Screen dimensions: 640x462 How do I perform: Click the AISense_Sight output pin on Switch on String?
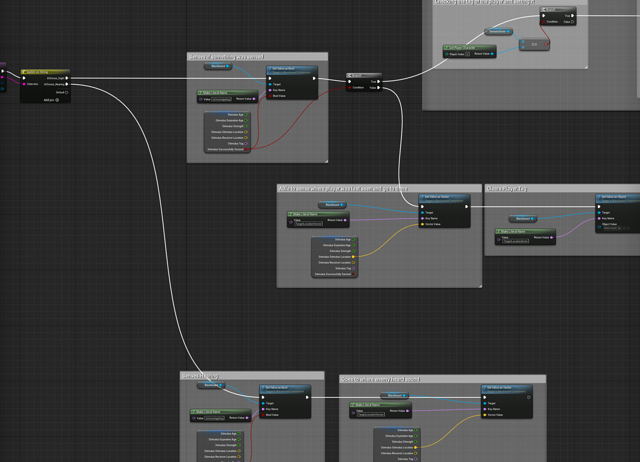click(x=67, y=78)
